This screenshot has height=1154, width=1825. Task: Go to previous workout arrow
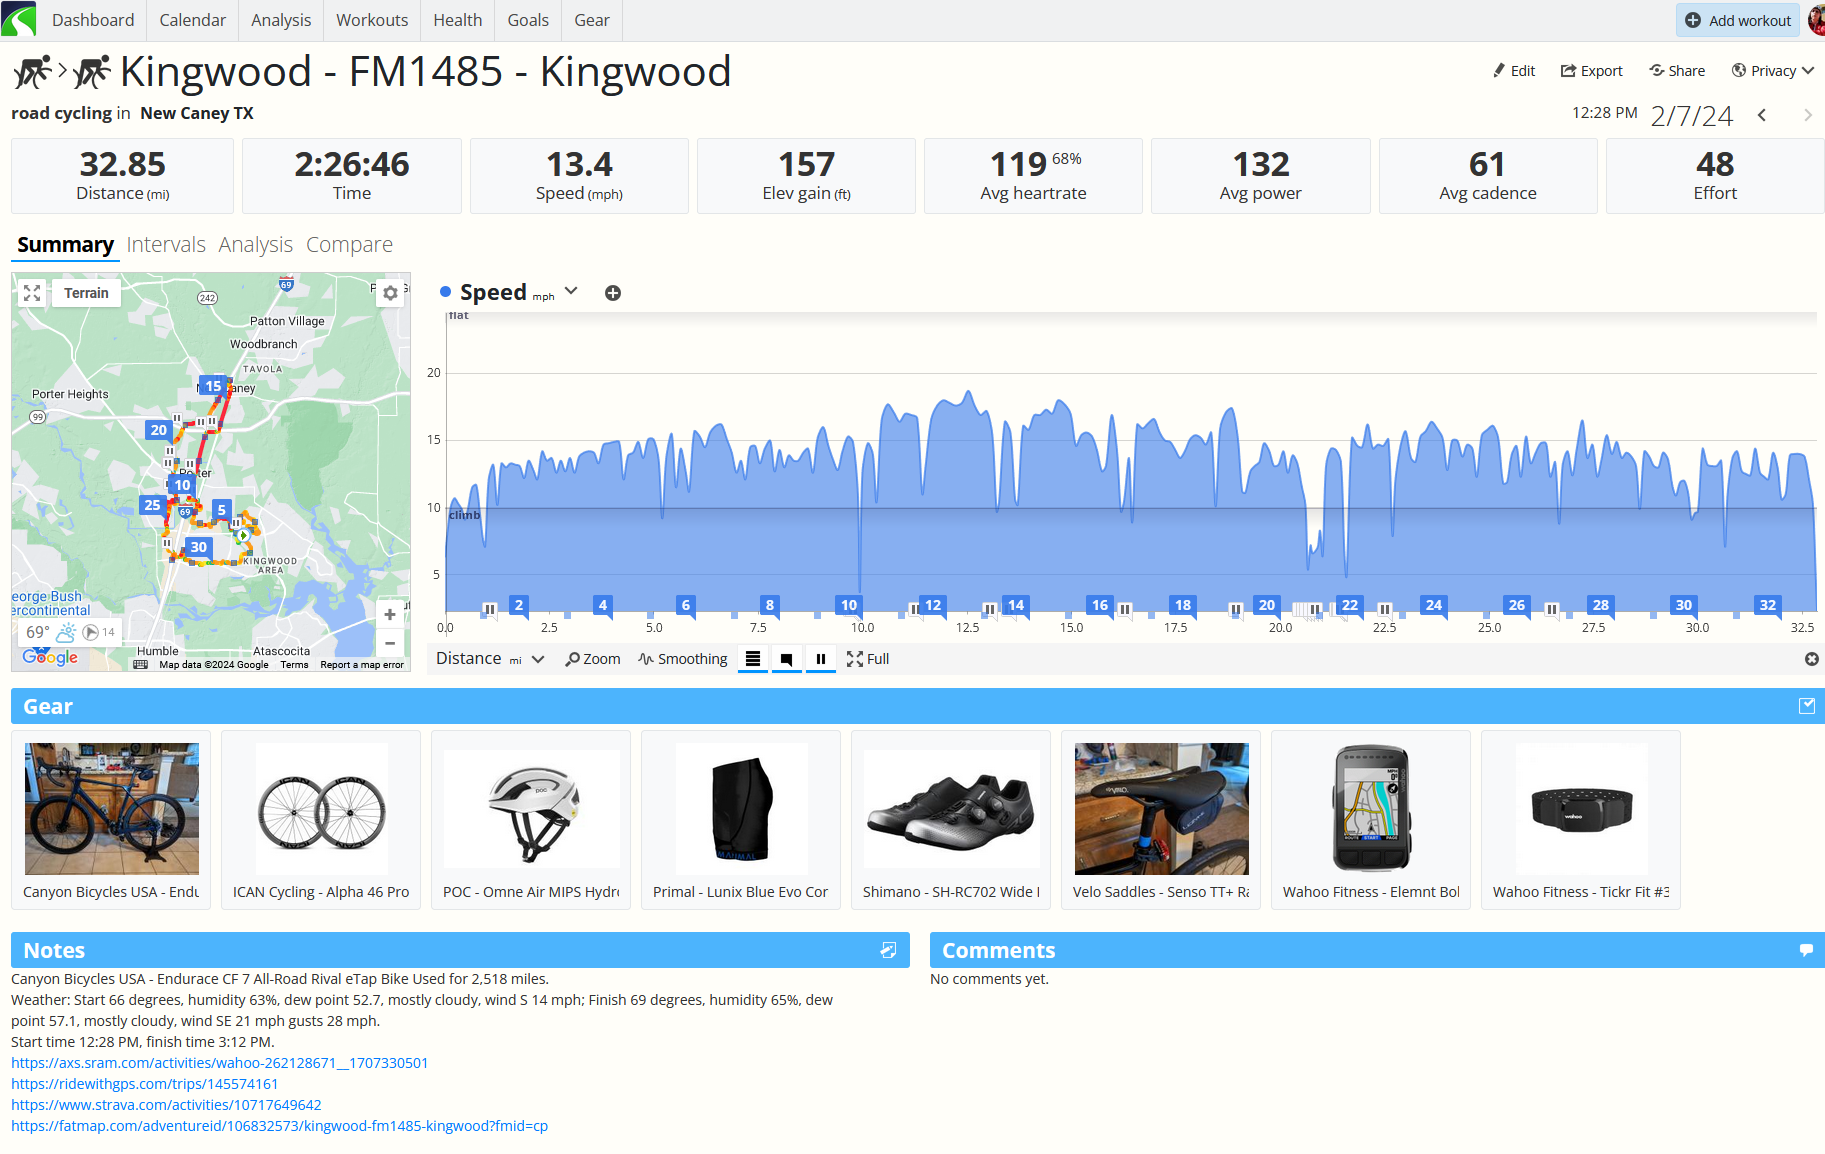pos(1762,115)
